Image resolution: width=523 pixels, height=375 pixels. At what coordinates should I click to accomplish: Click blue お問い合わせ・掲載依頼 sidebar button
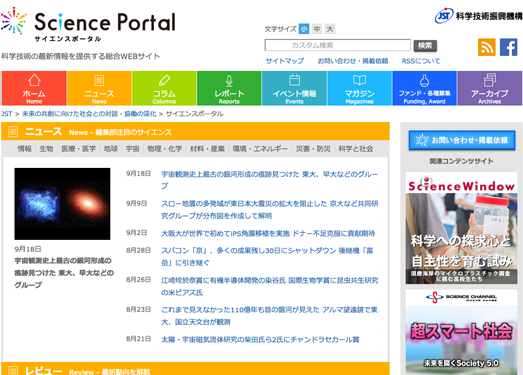click(x=462, y=140)
